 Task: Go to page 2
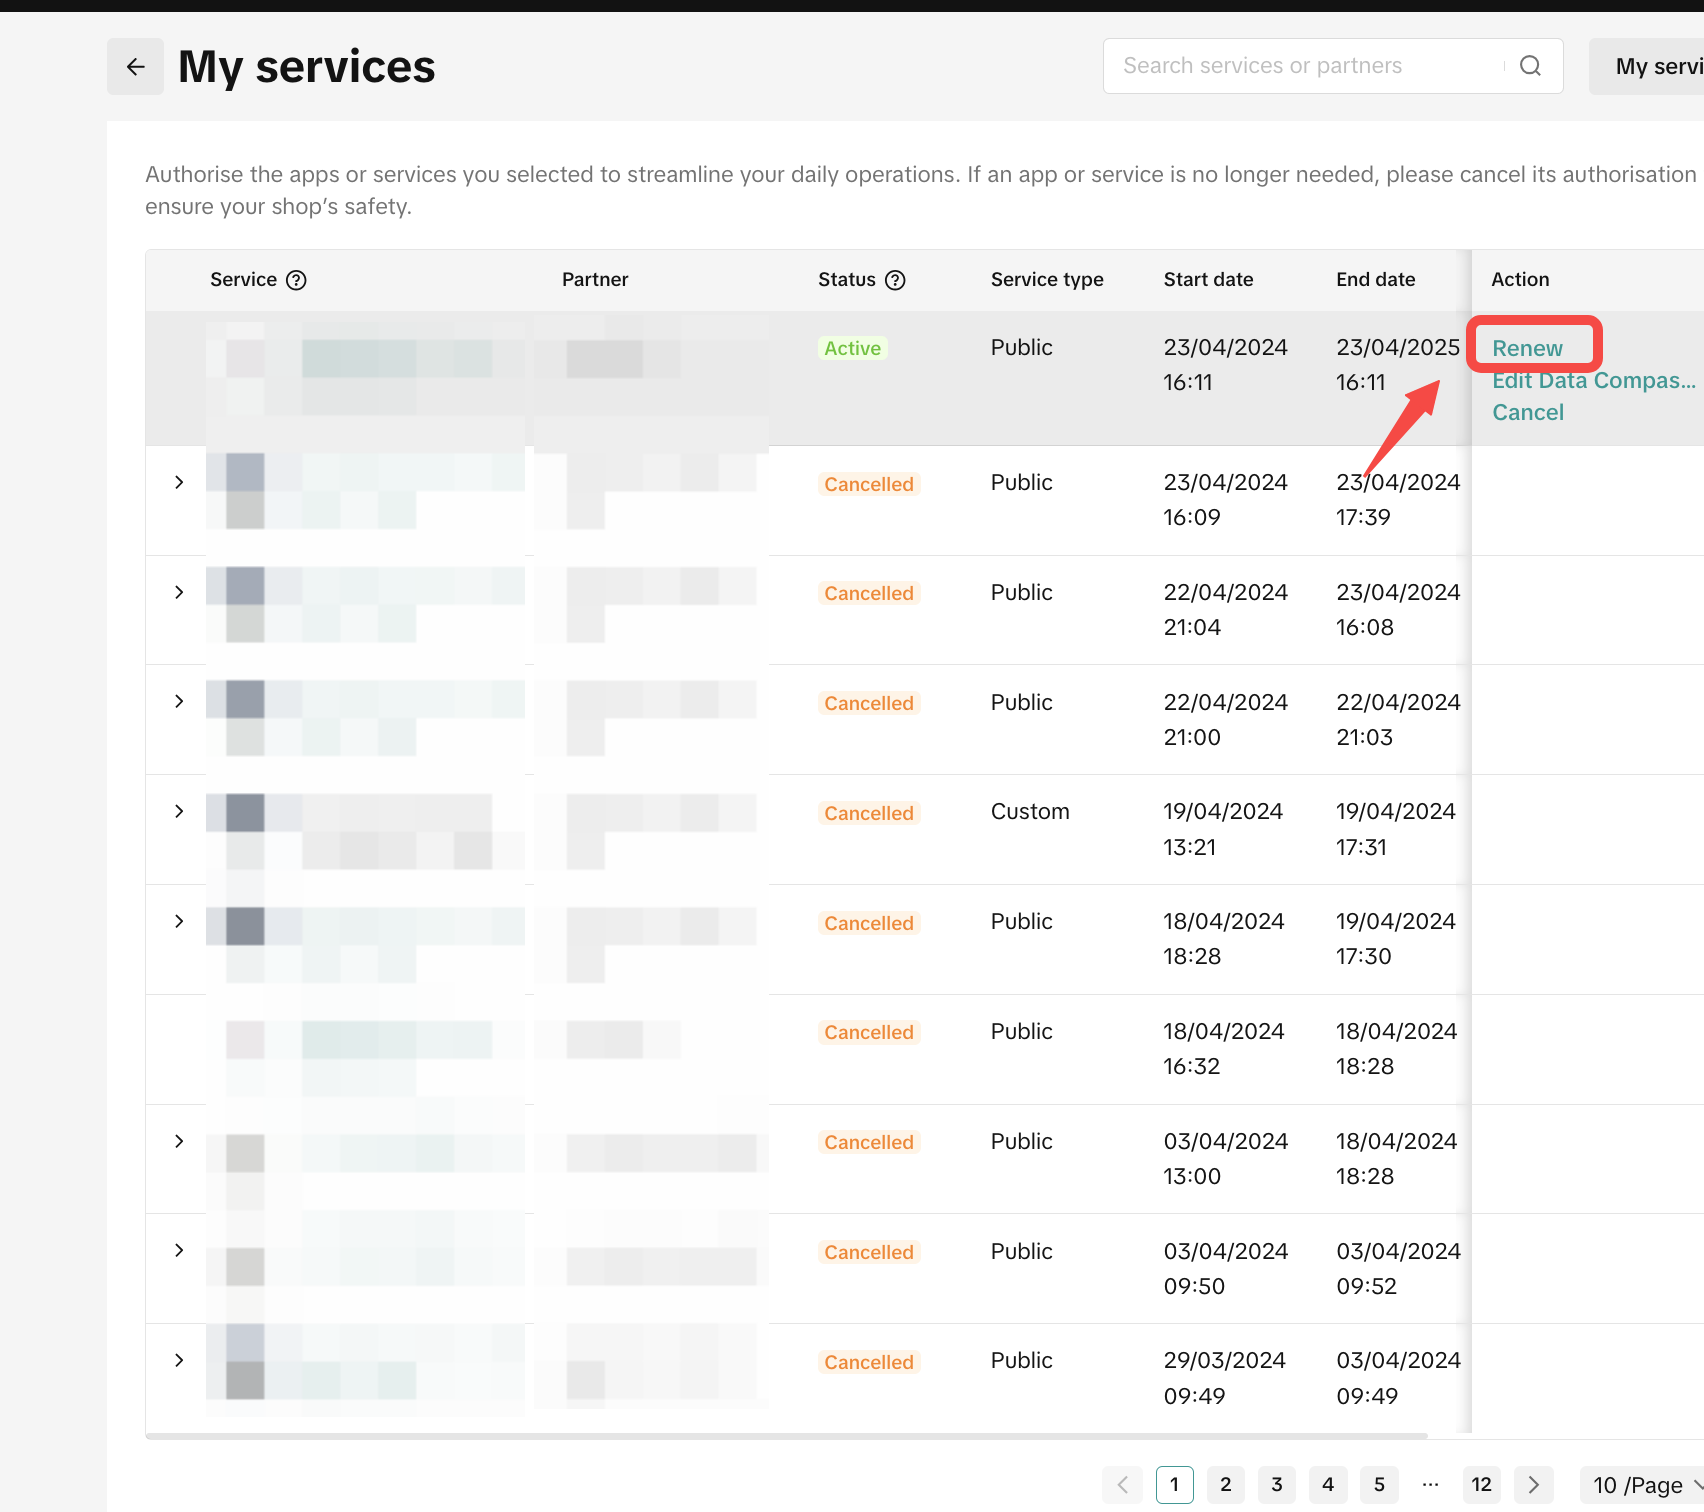pos(1225,1485)
